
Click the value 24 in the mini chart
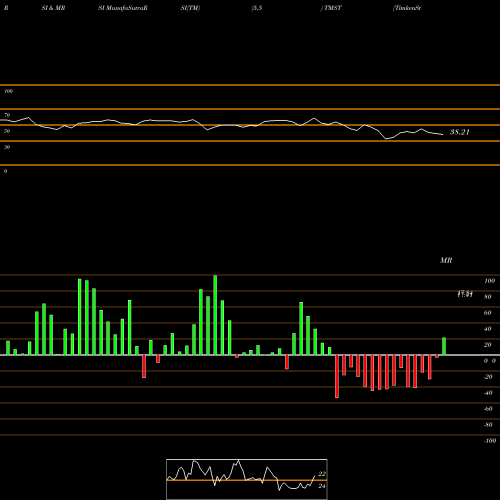pyautogui.click(x=322, y=486)
